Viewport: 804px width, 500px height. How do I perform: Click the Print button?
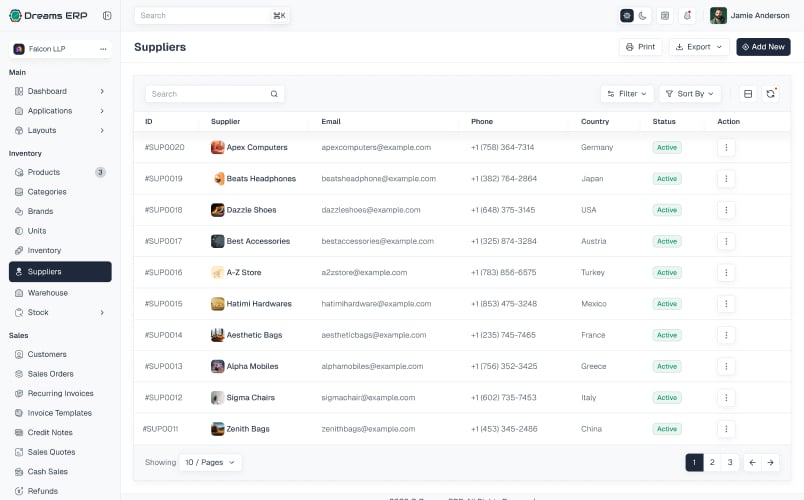click(x=640, y=47)
